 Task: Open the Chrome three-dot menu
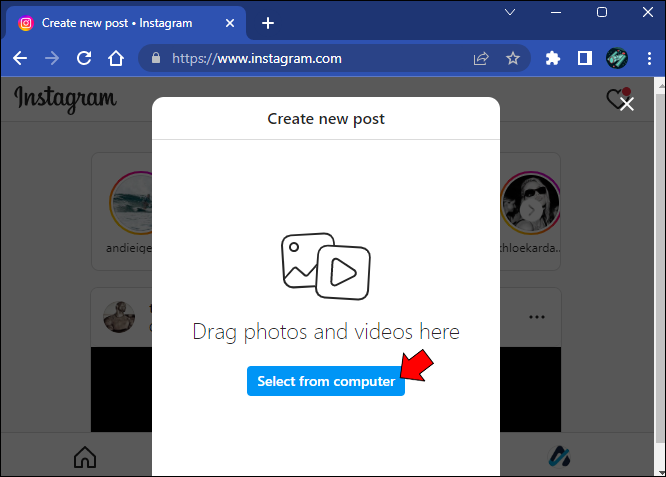coord(649,58)
